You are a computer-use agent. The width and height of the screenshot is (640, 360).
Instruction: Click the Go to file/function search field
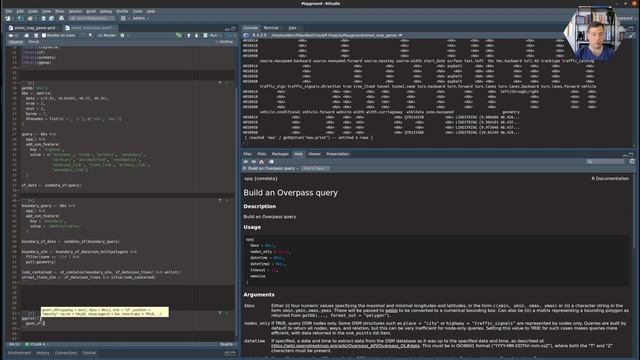pos(91,18)
